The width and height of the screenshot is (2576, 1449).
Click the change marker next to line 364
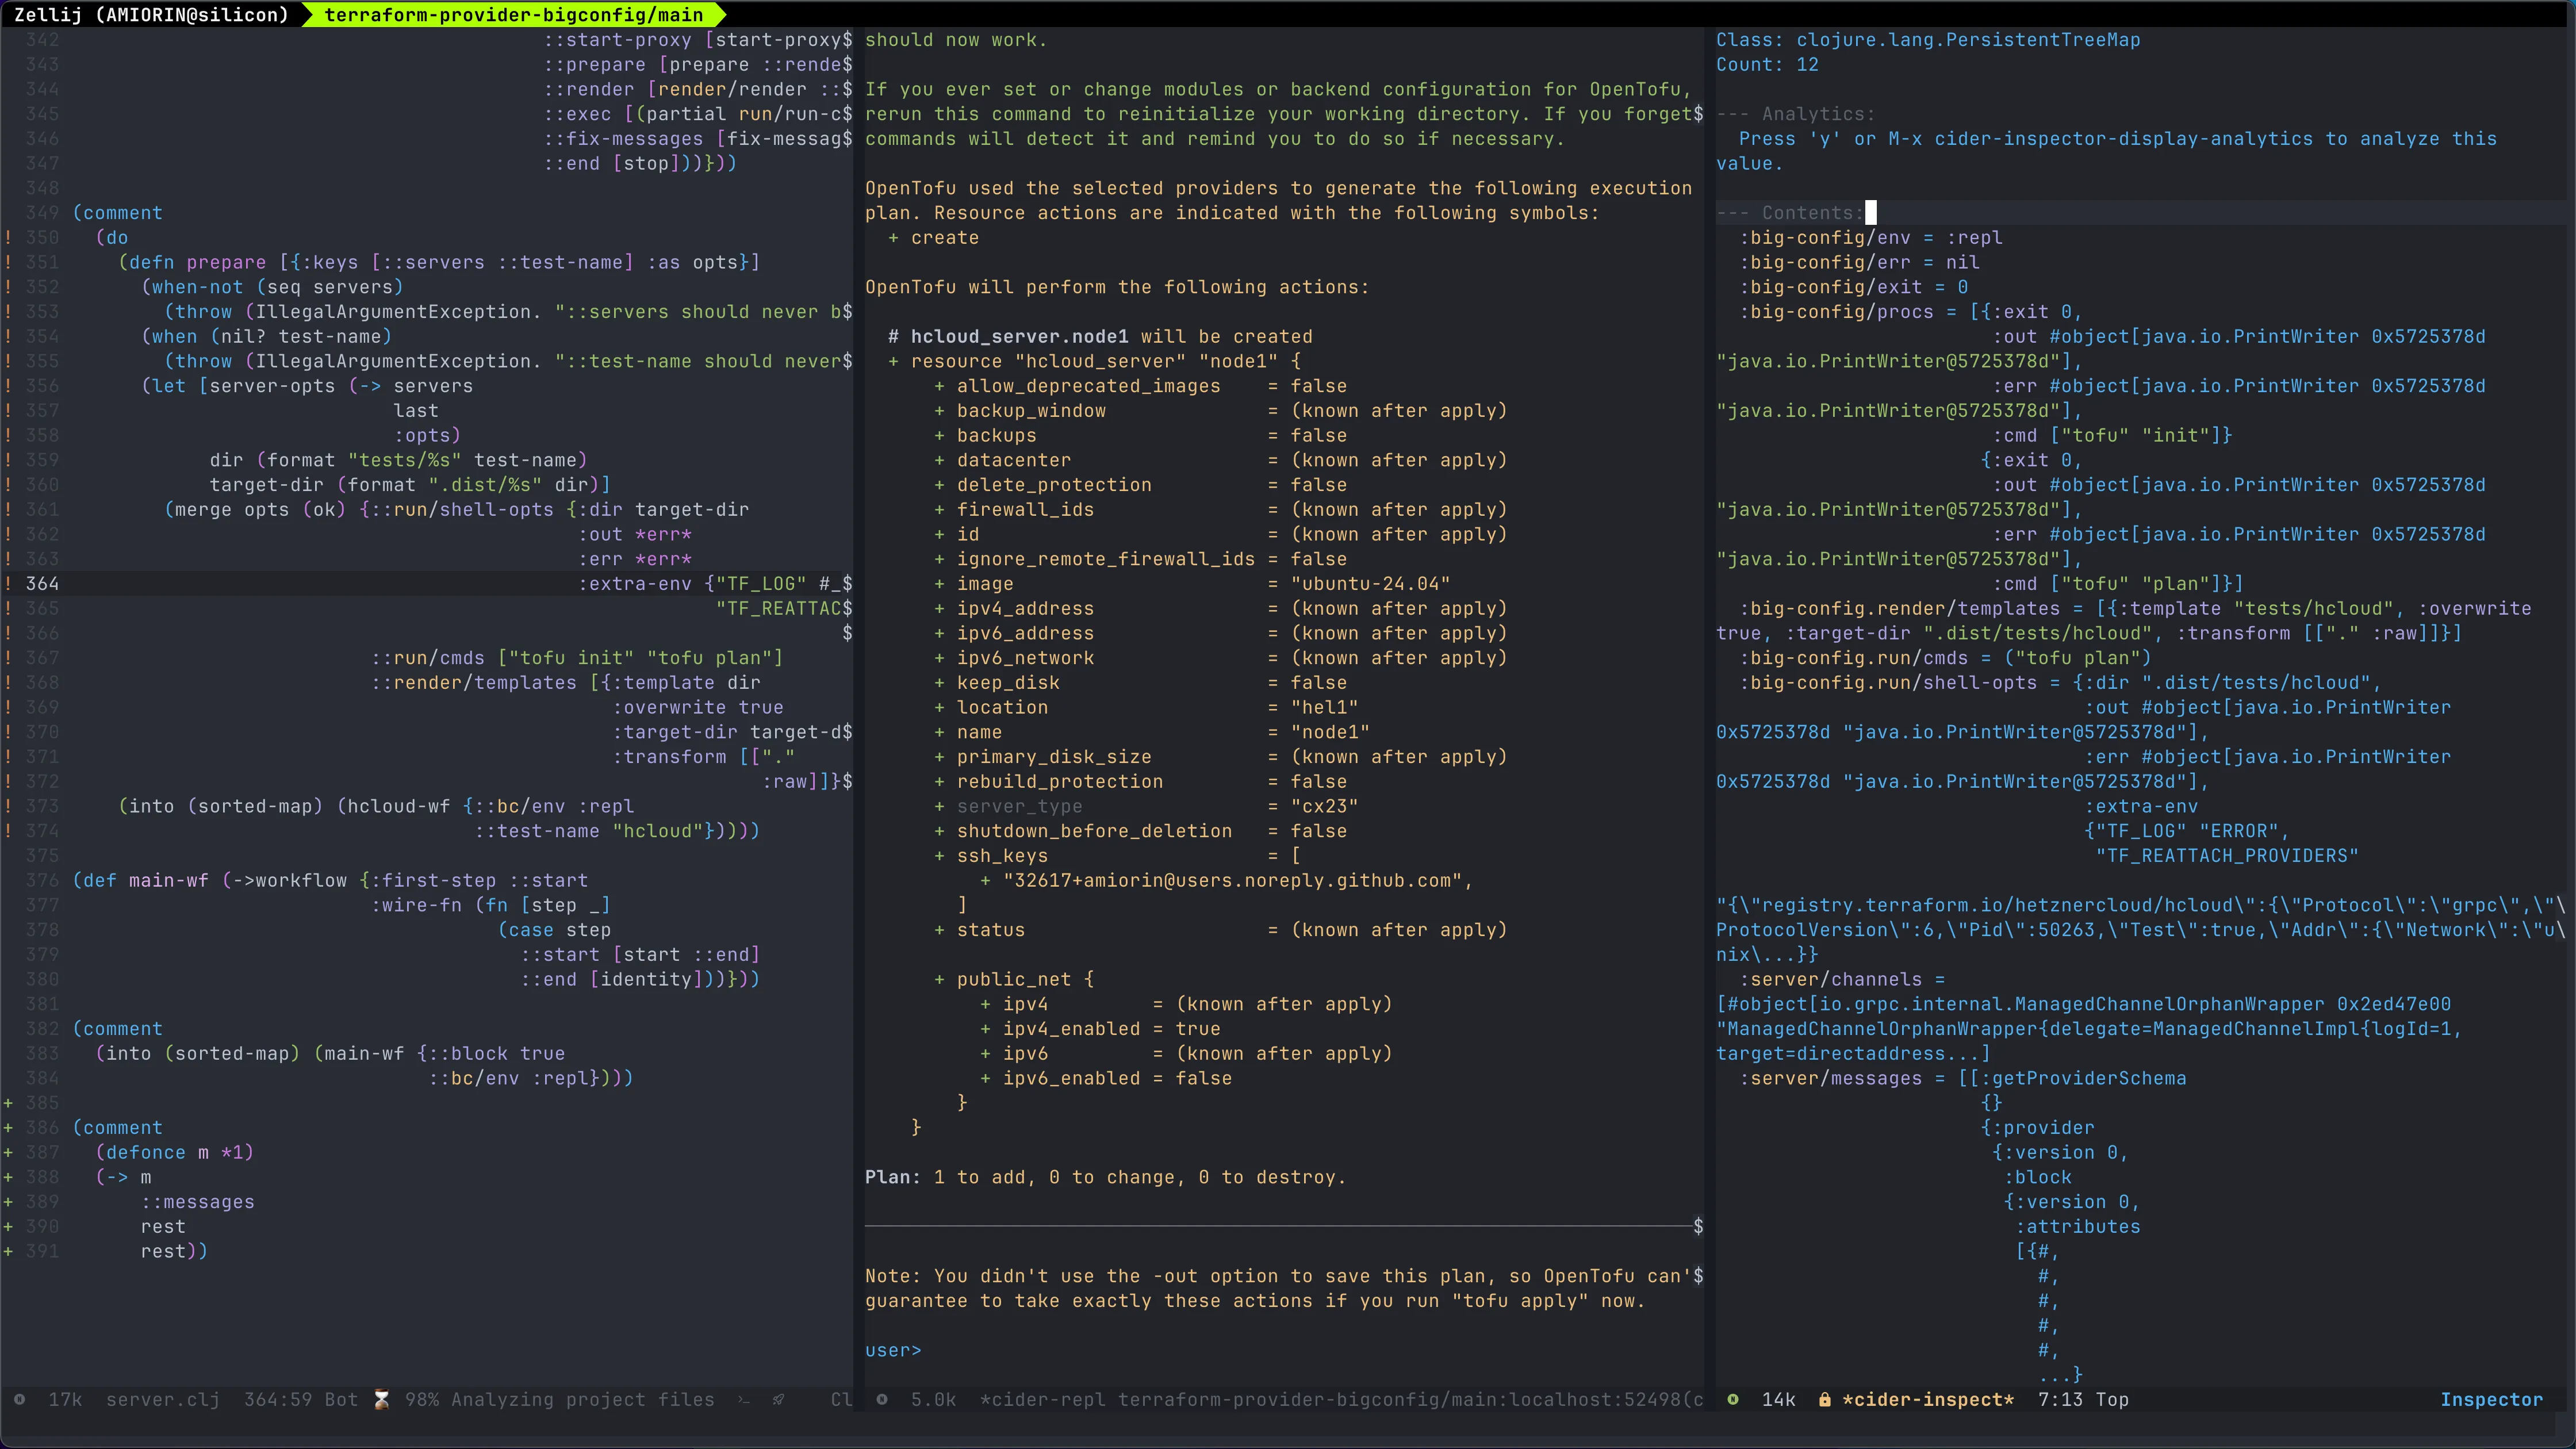tap(7, 584)
